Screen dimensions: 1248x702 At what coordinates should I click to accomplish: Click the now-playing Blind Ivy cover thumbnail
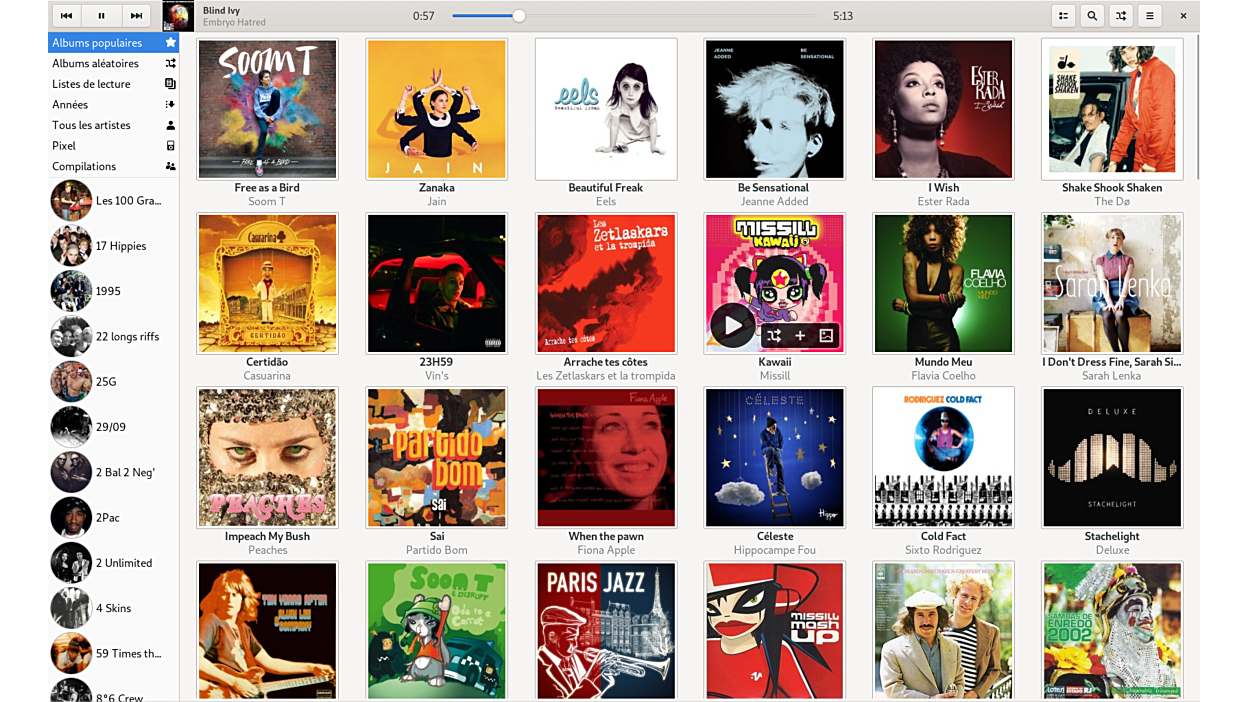tap(178, 16)
